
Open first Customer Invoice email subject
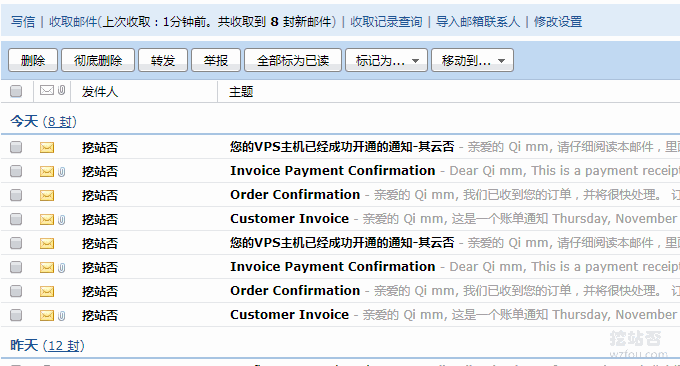click(x=289, y=219)
